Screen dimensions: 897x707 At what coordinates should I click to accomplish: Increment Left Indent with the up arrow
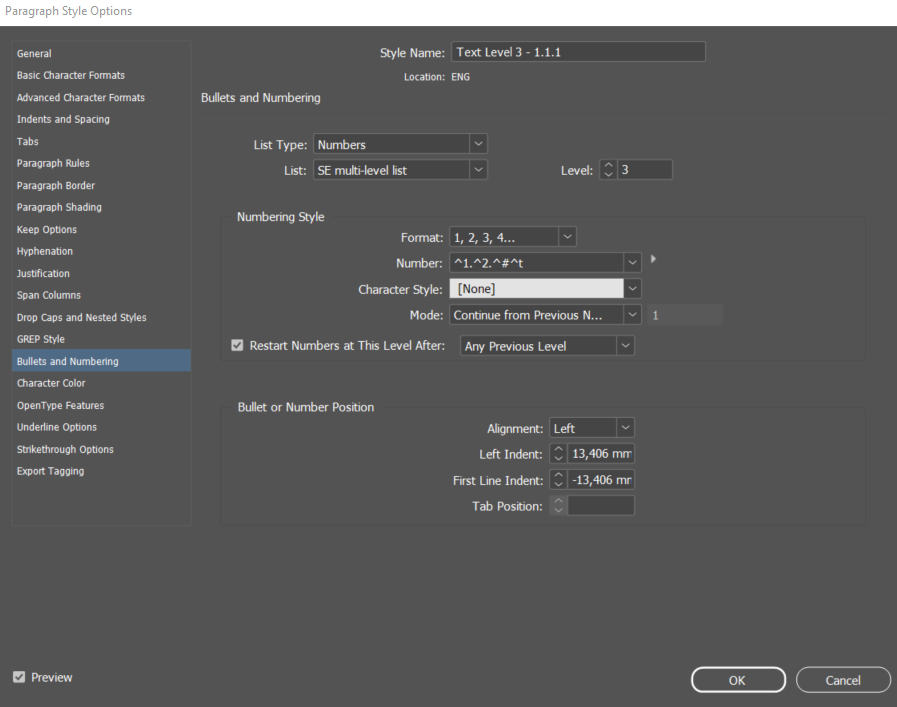coord(558,448)
